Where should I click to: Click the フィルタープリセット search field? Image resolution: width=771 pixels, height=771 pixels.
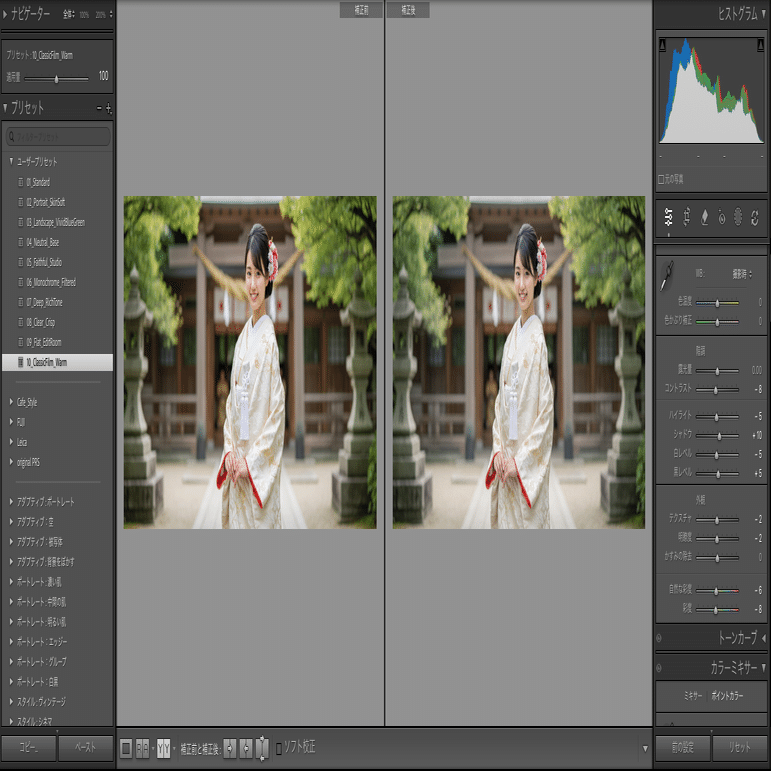(58, 137)
